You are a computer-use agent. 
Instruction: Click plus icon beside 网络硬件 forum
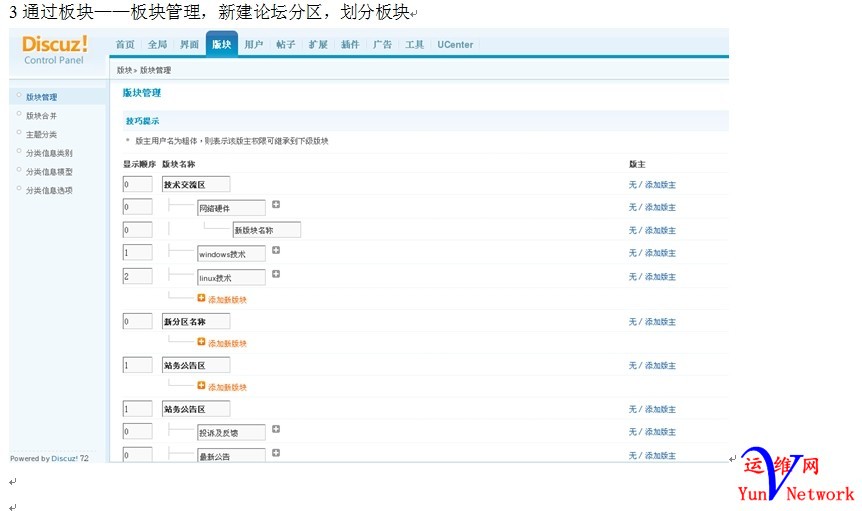click(x=276, y=204)
